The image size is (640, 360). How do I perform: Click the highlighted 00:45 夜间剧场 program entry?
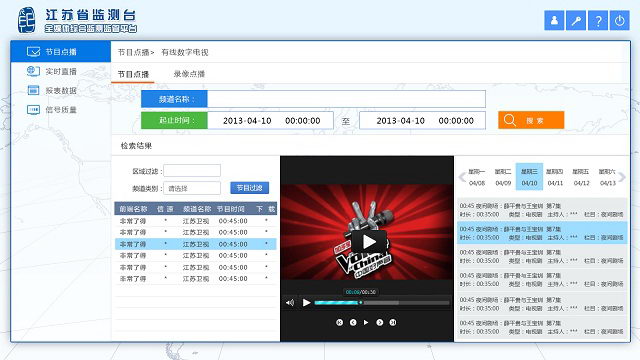(x=542, y=233)
